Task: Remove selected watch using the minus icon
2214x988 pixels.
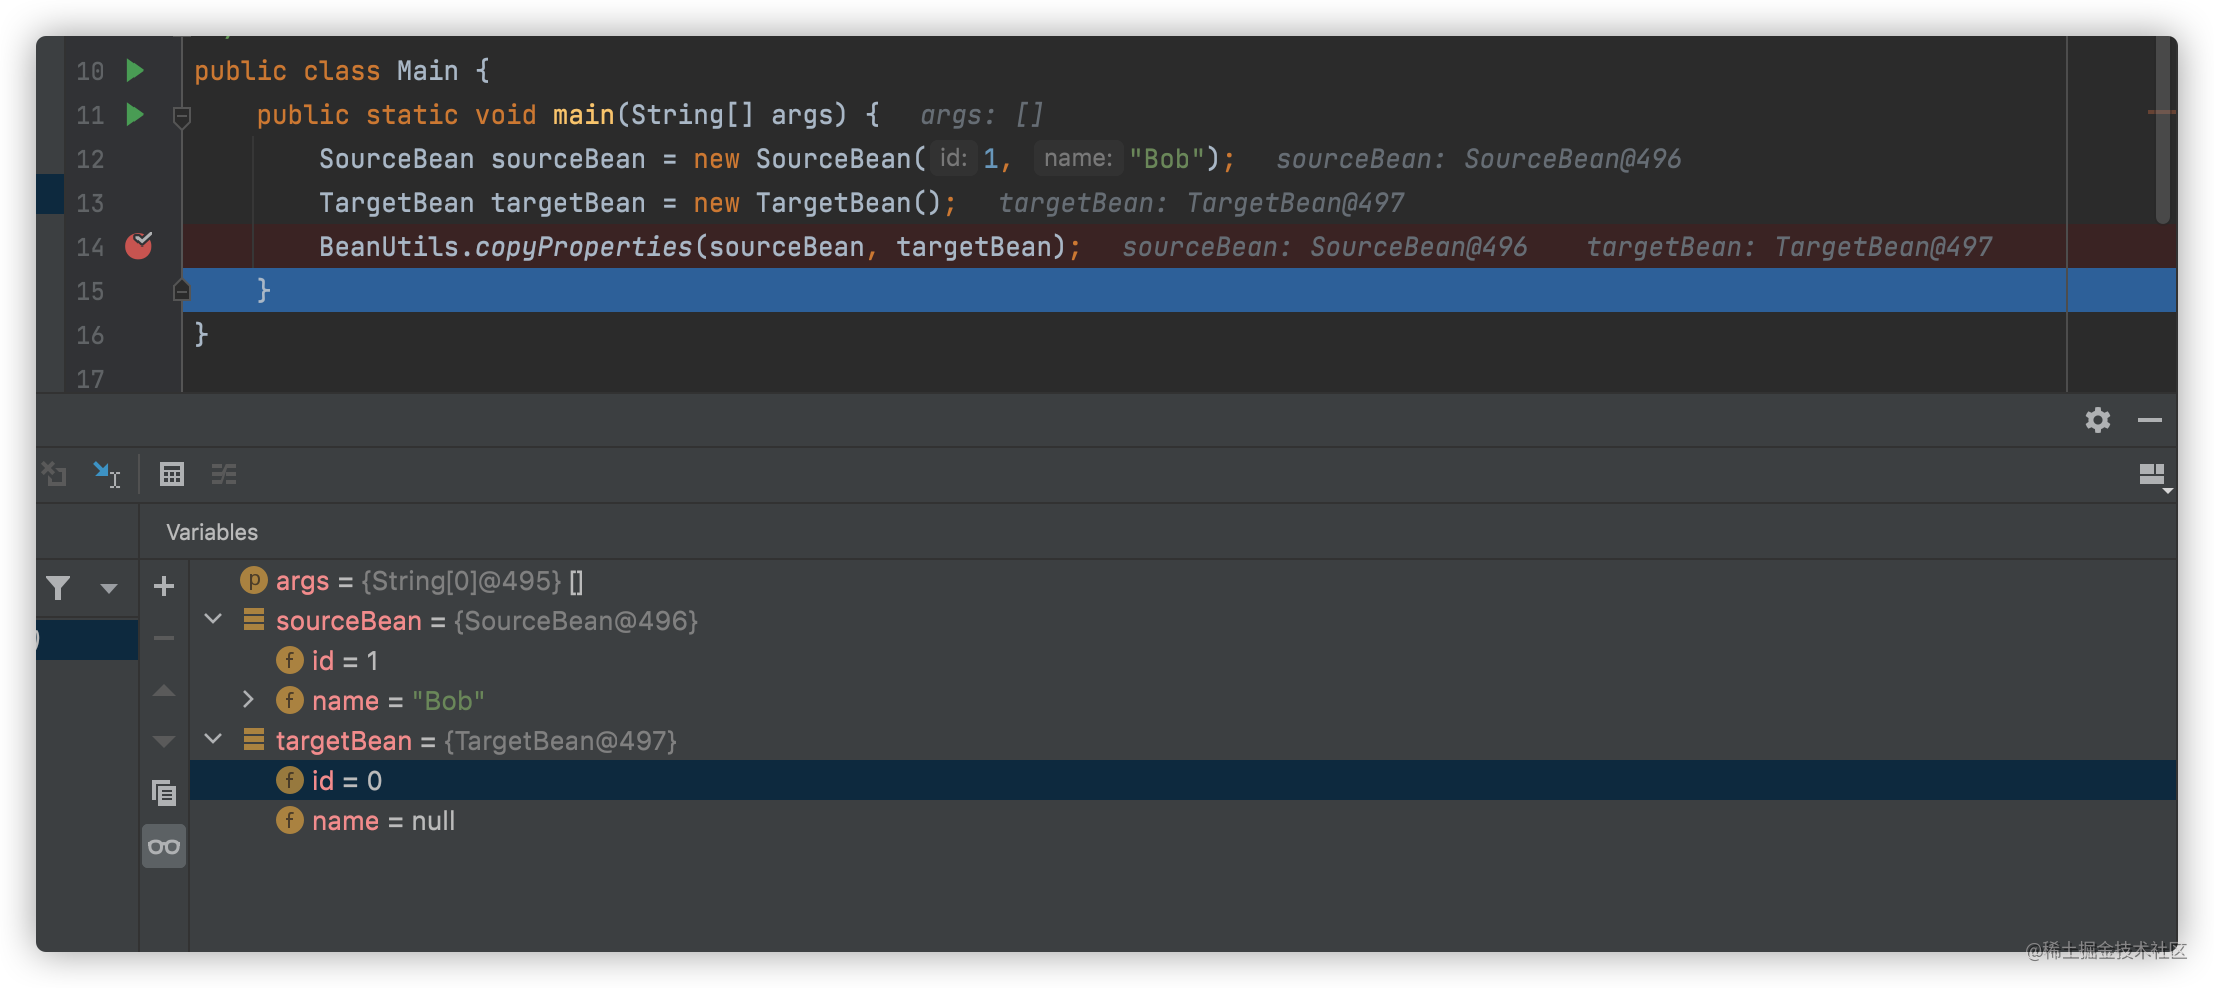Action: point(163,637)
